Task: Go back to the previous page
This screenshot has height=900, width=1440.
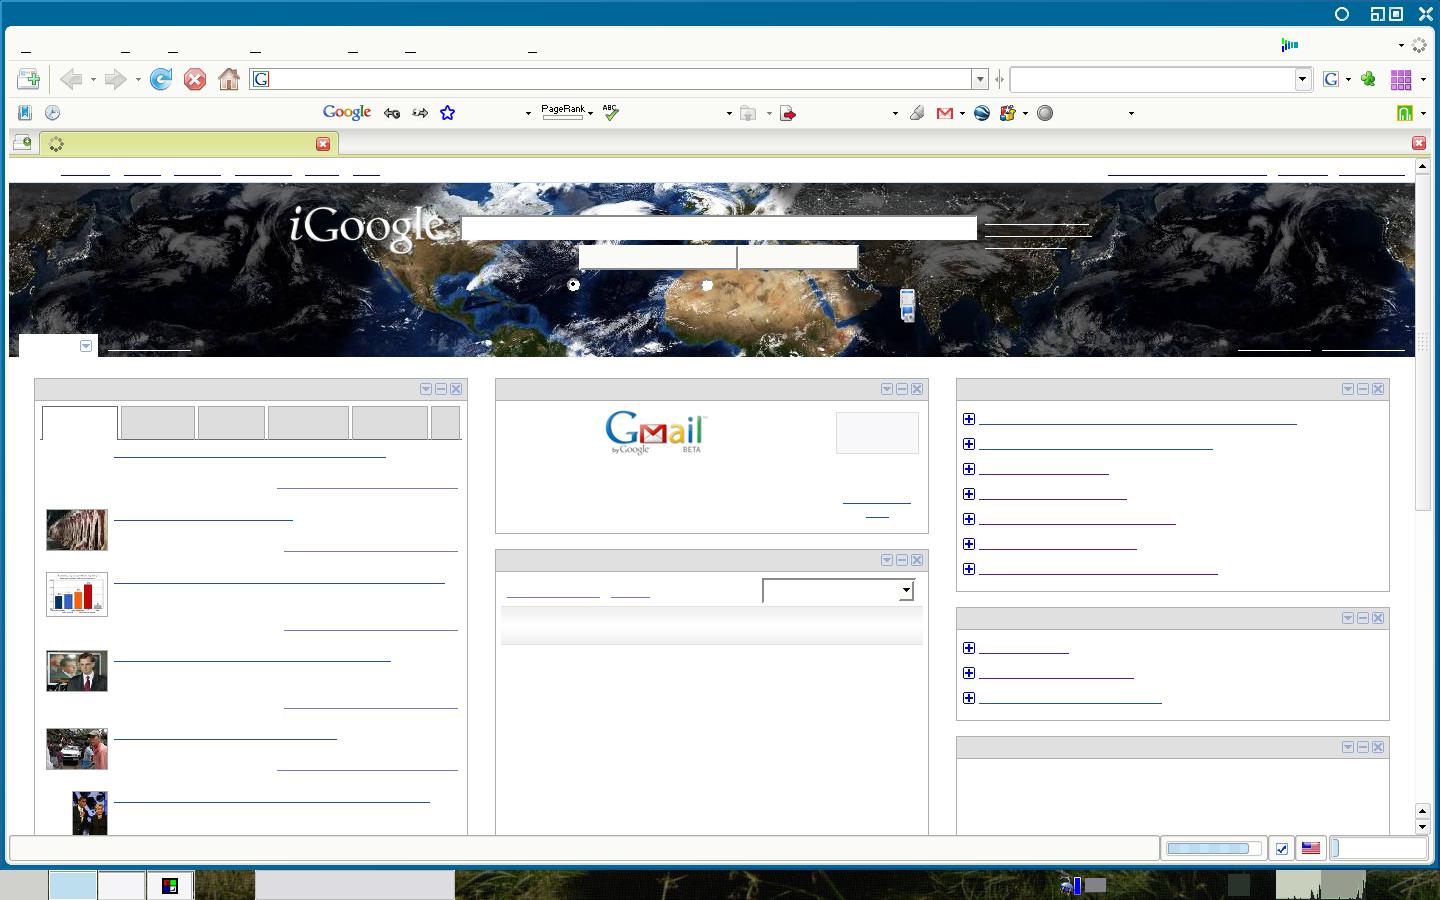Action: coord(70,79)
